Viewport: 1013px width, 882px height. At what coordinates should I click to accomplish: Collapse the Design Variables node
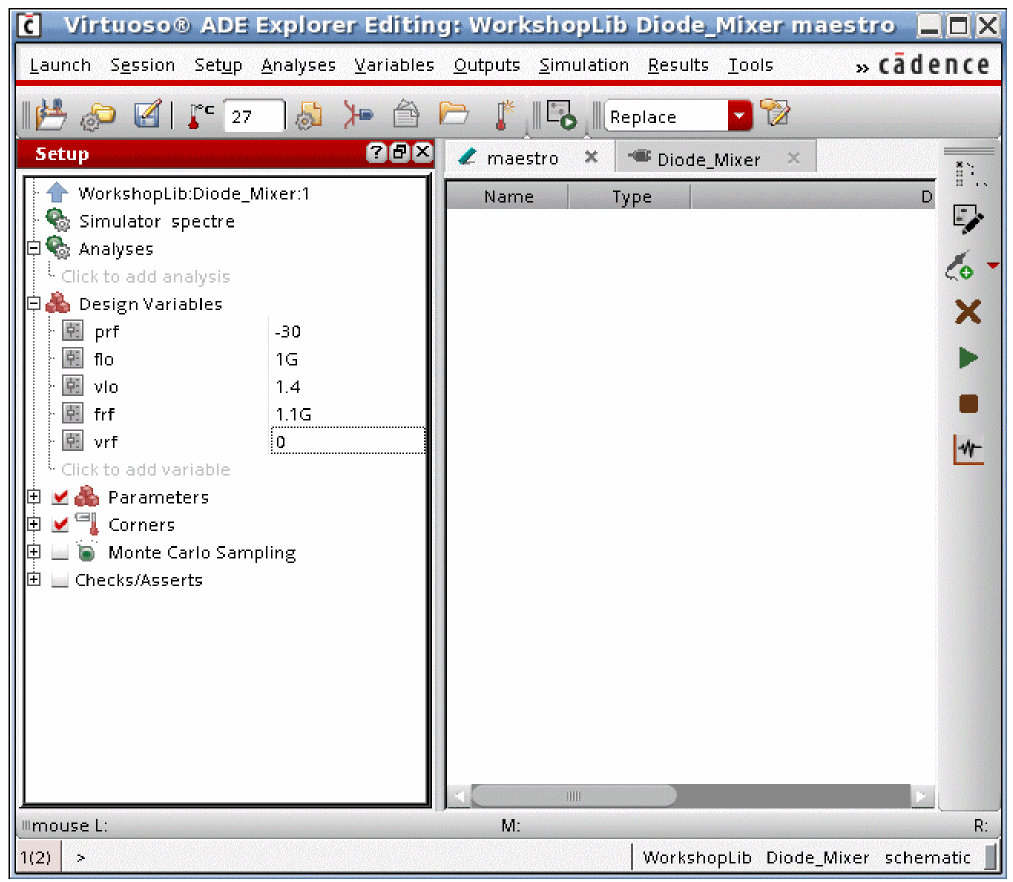point(34,303)
